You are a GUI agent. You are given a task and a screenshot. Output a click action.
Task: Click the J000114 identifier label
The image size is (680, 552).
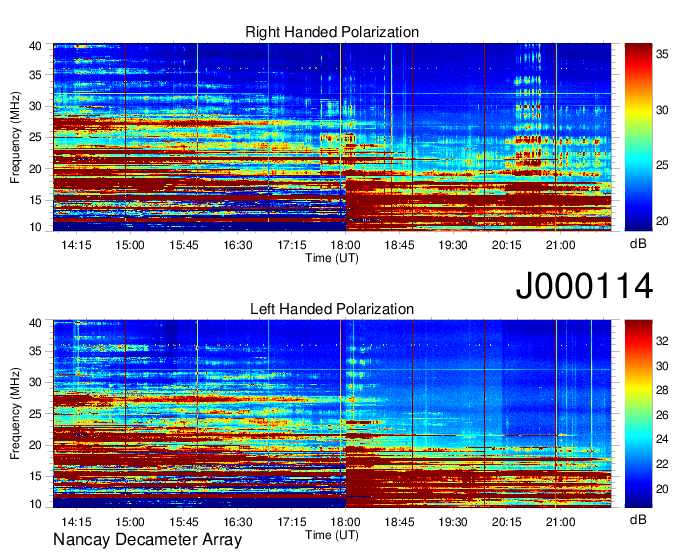[x=584, y=286]
